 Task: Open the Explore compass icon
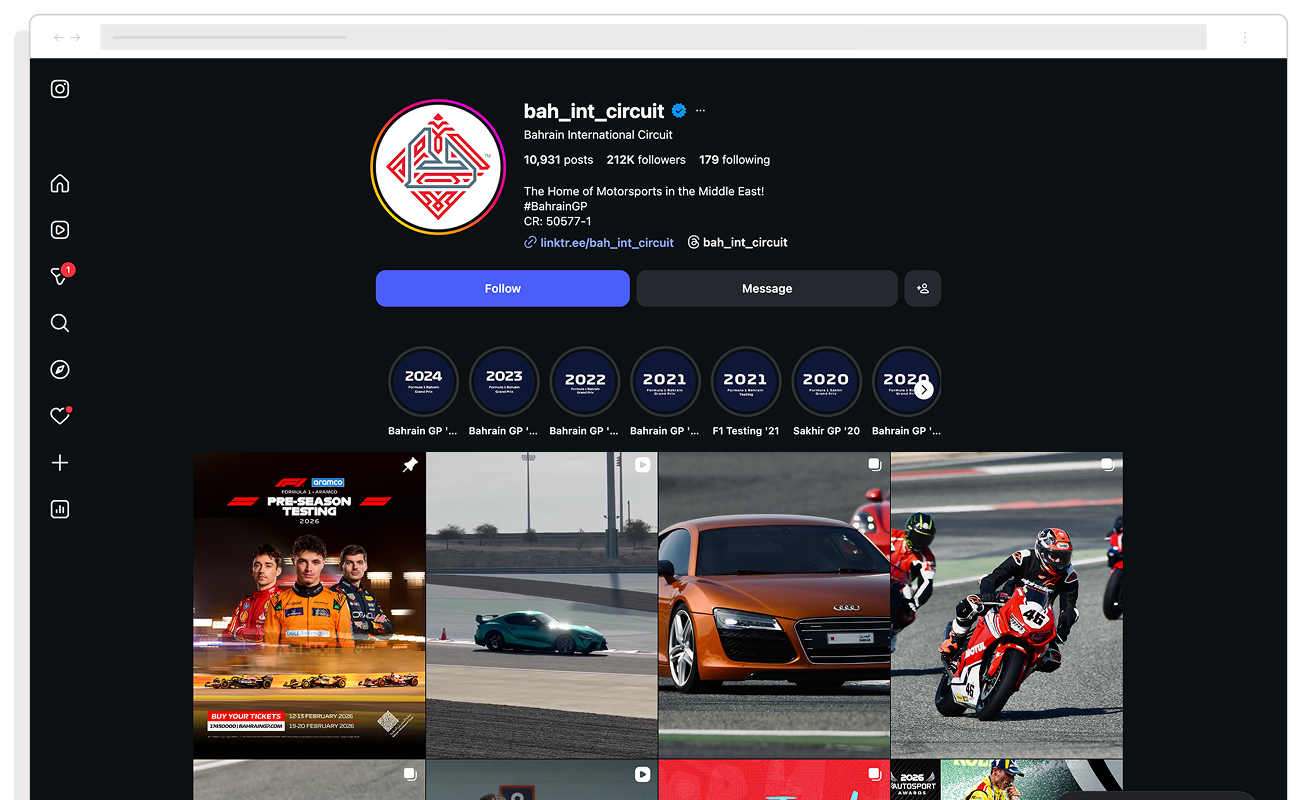coord(60,369)
